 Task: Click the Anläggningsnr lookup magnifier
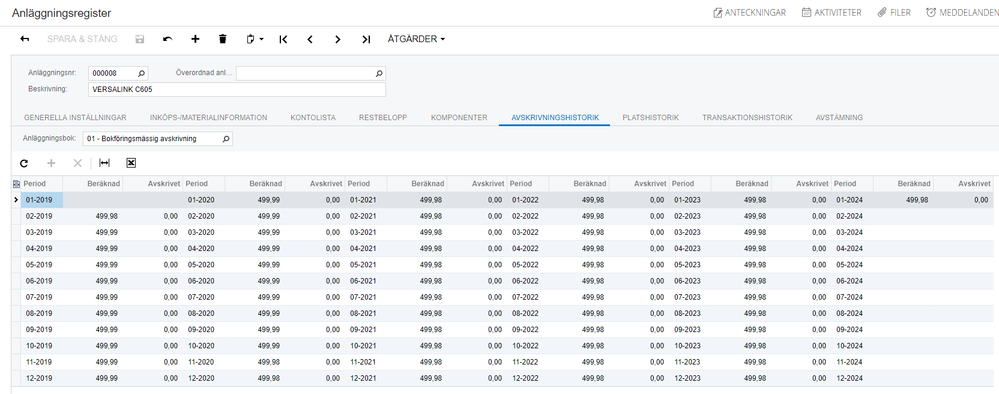[x=141, y=73]
